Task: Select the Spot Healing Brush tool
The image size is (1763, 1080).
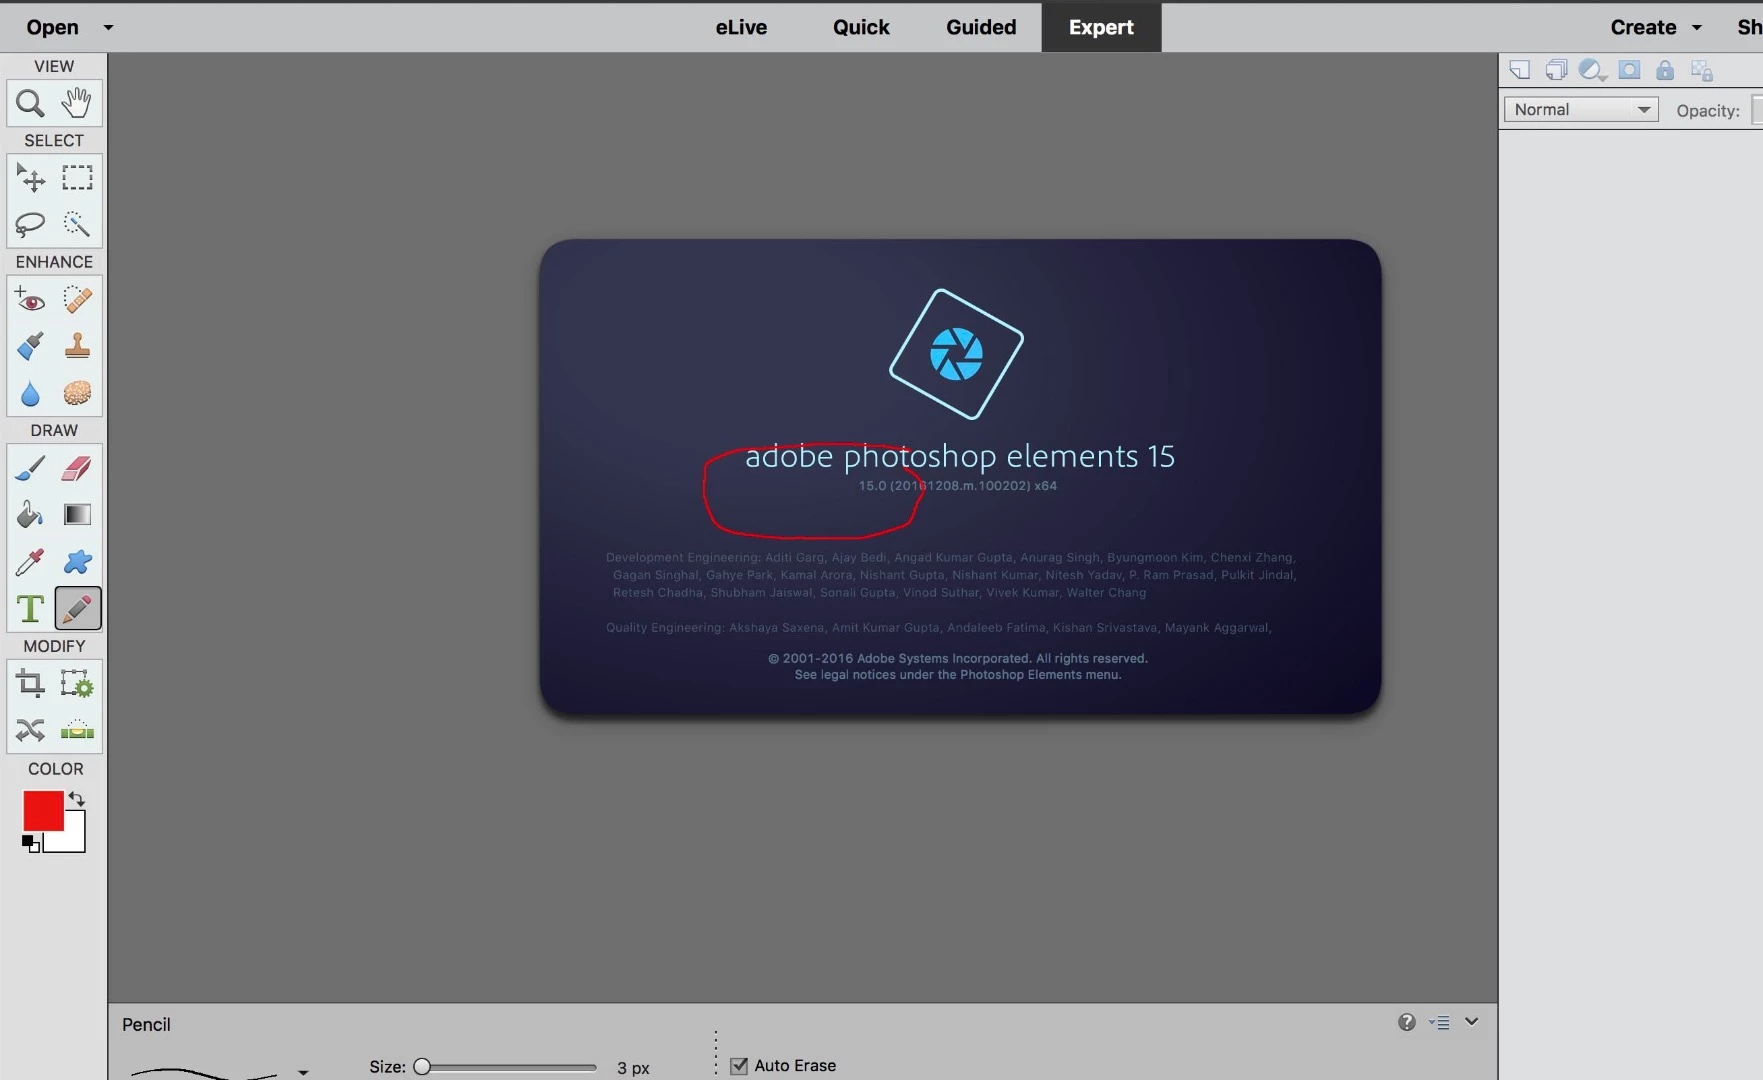Action: [x=77, y=299]
